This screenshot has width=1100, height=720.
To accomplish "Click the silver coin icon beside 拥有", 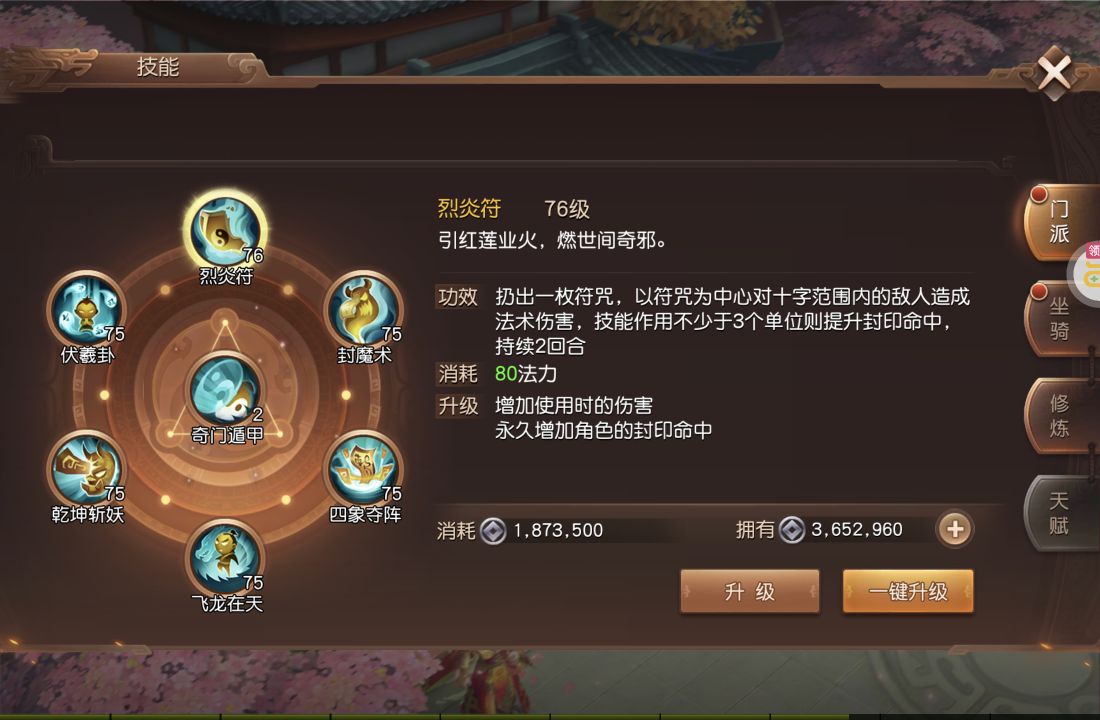I will 792,530.
